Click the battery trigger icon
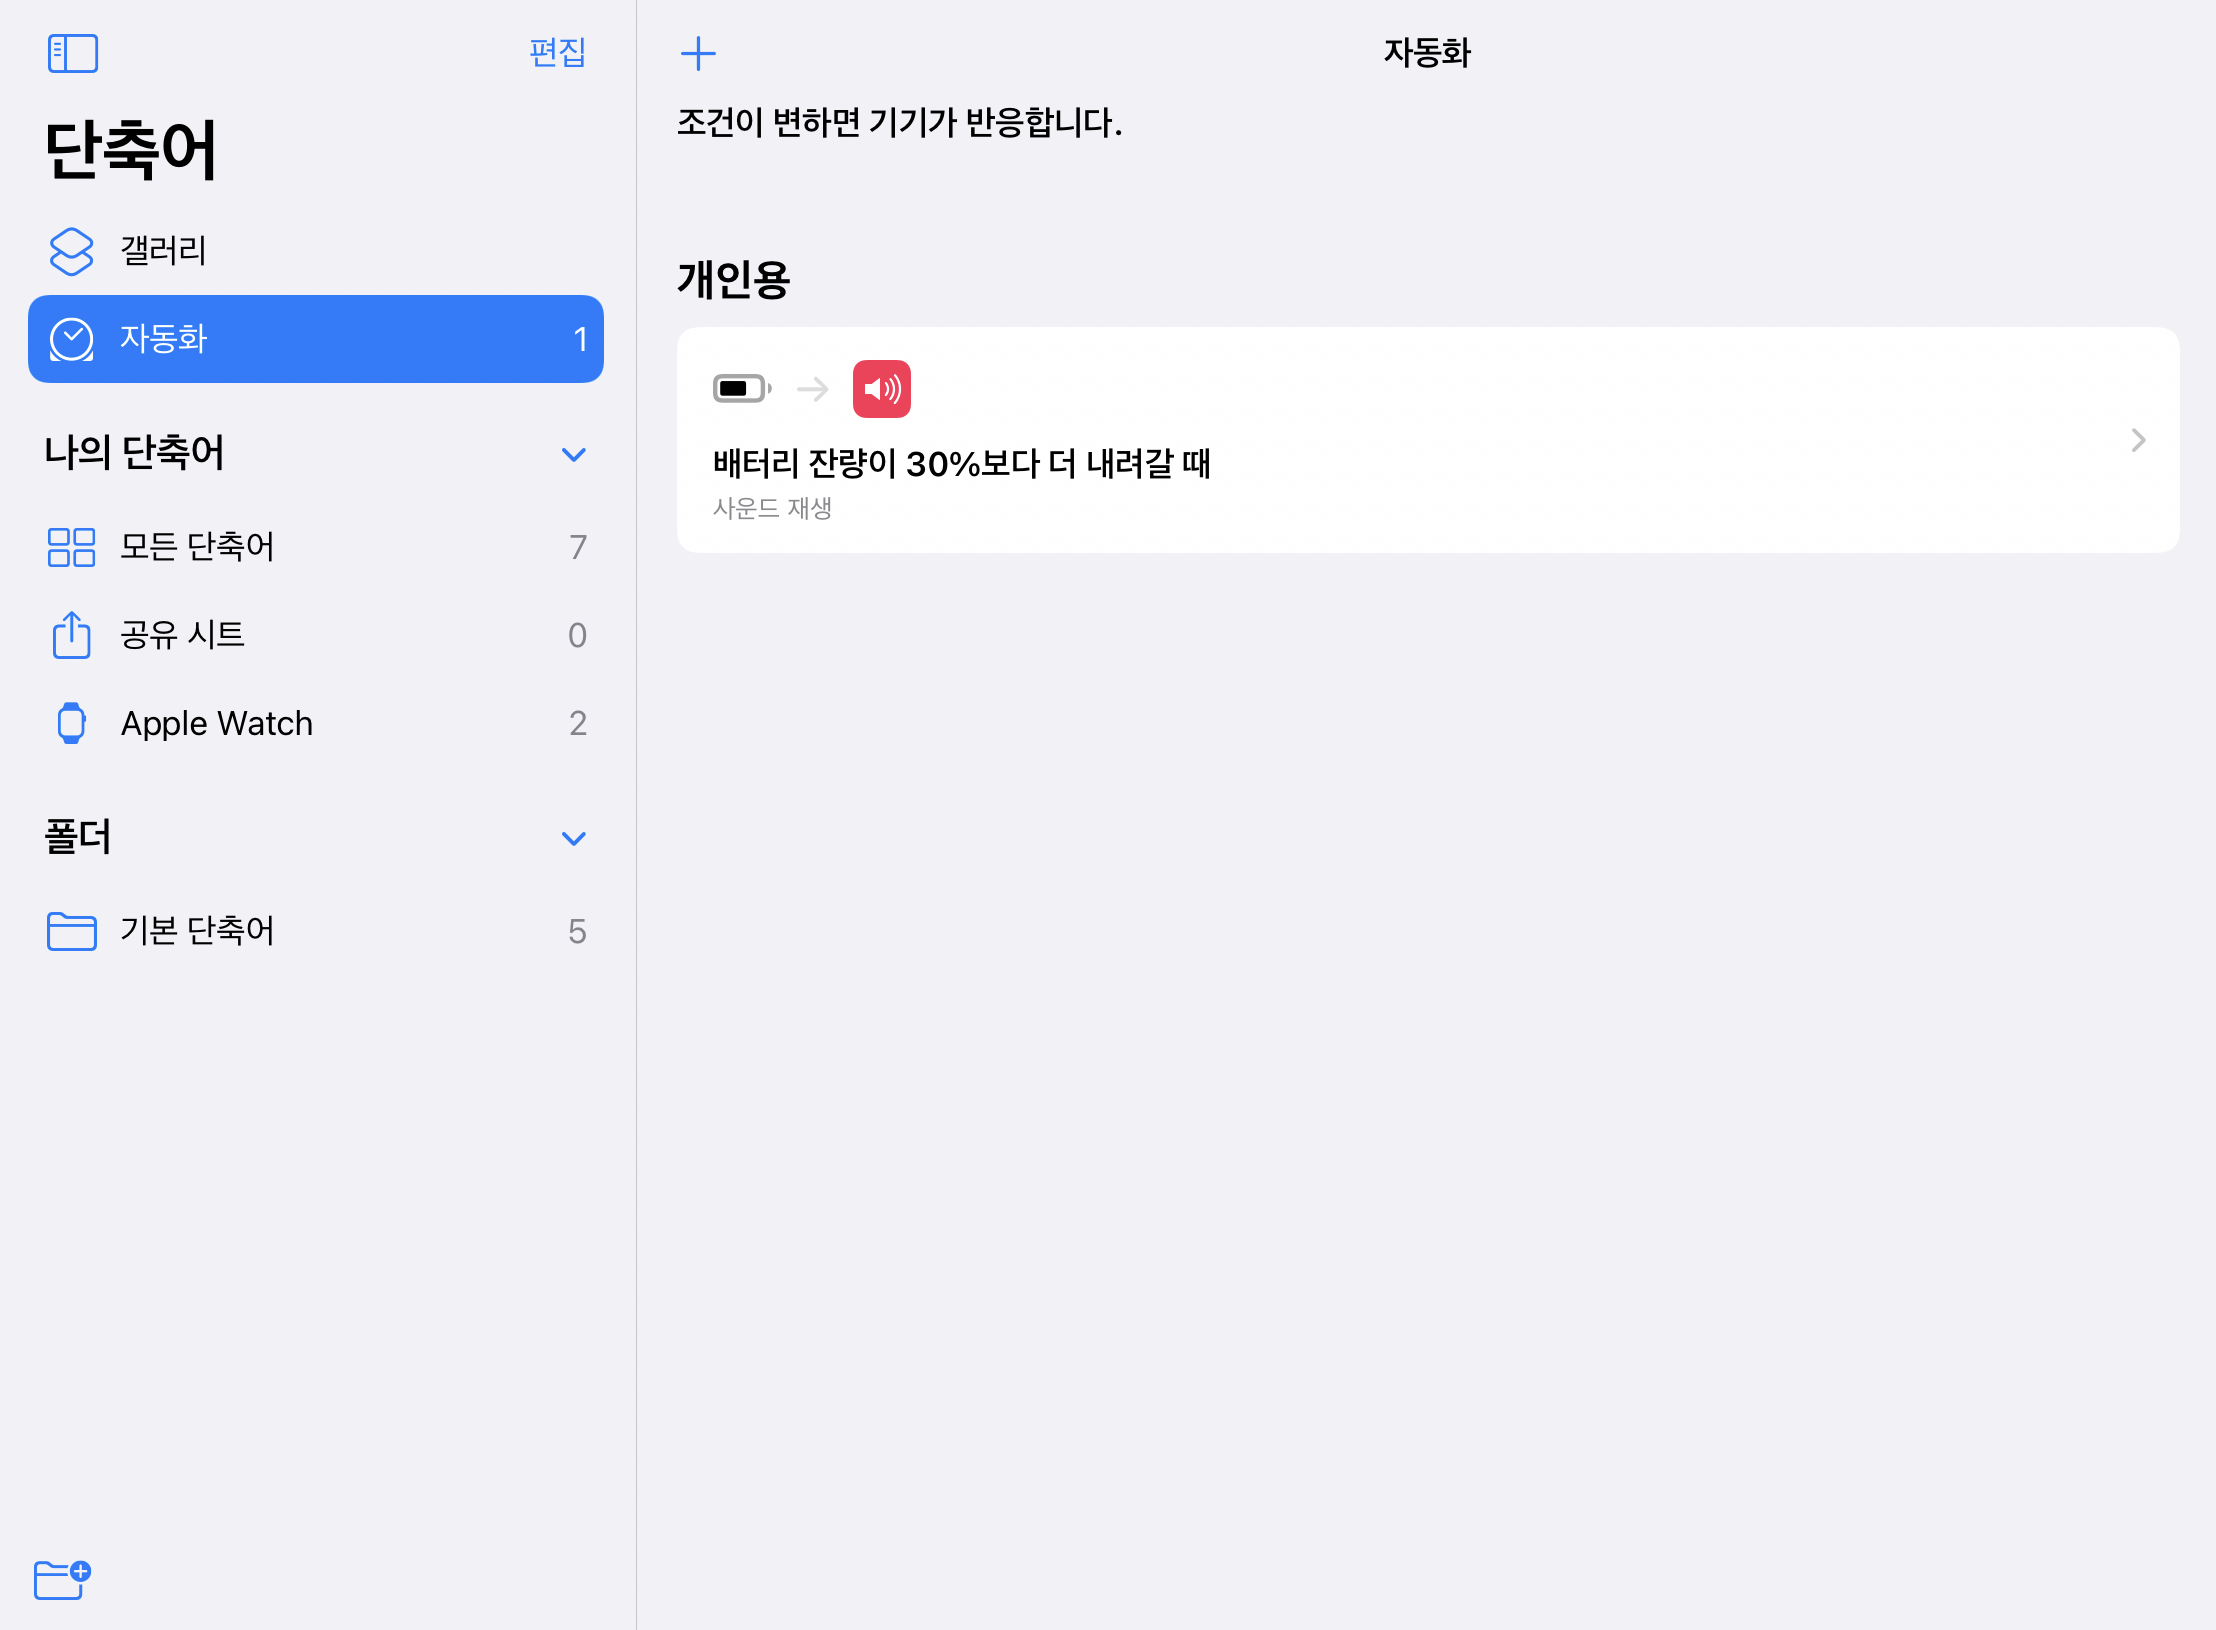The height and width of the screenshot is (1630, 2216). pyautogui.click(x=741, y=389)
